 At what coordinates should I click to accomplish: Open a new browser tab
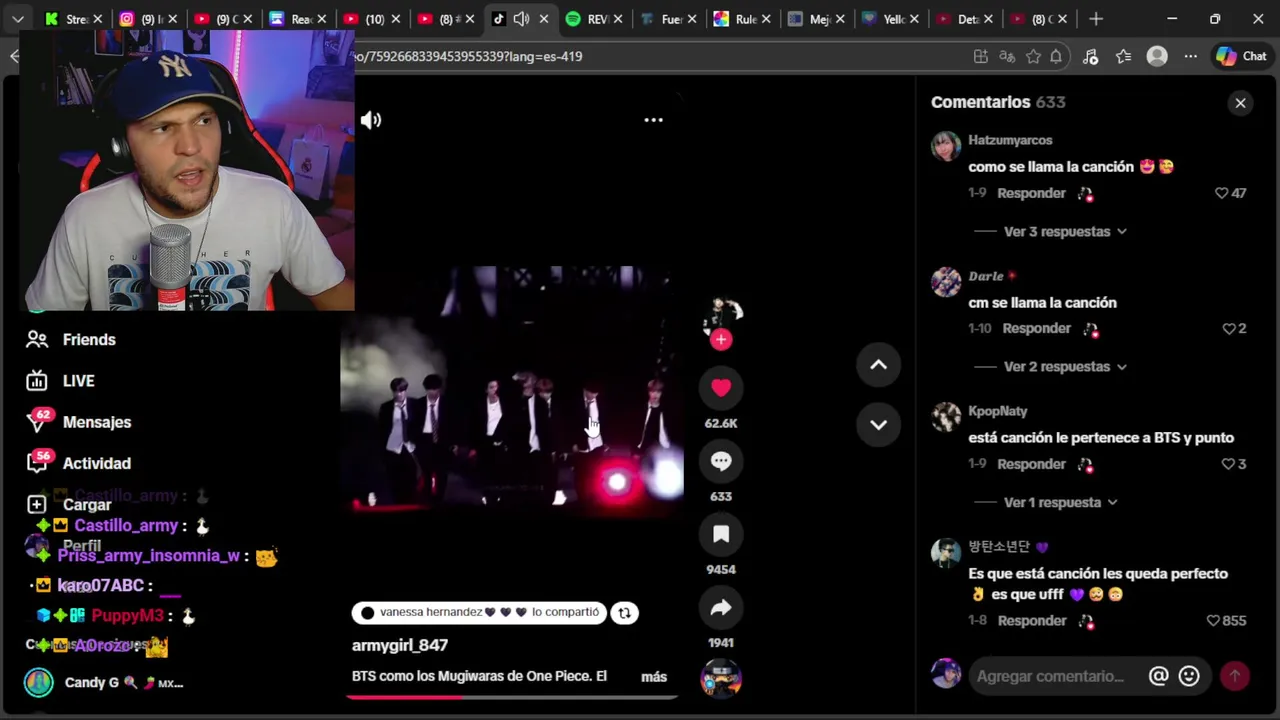click(x=1096, y=19)
